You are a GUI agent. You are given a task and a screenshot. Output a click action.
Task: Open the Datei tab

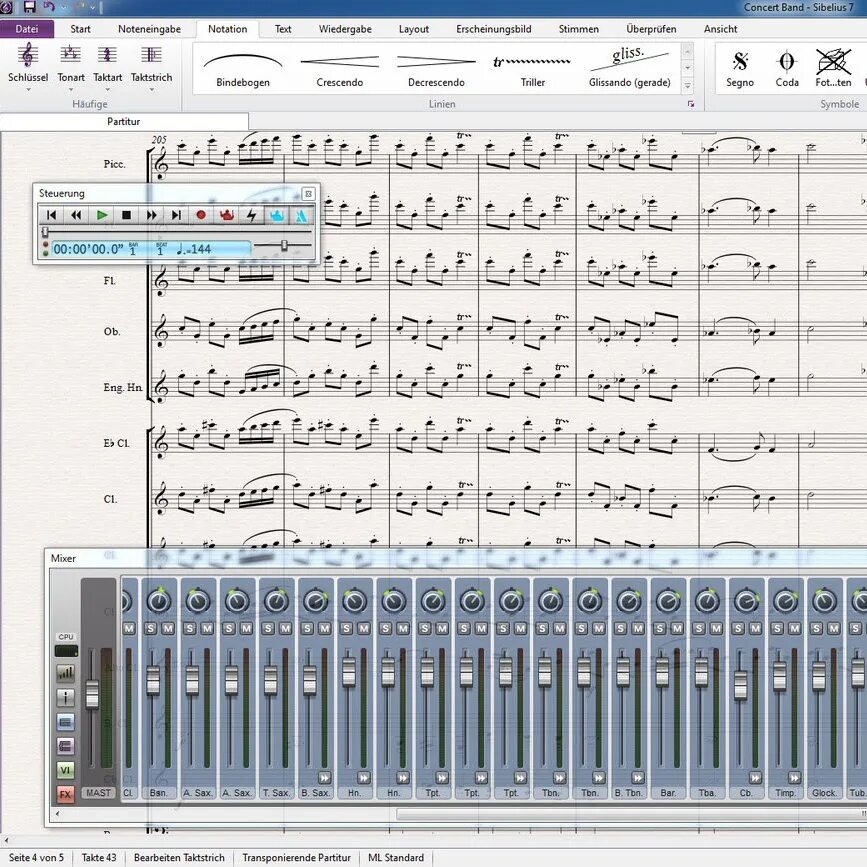(x=27, y=29)
